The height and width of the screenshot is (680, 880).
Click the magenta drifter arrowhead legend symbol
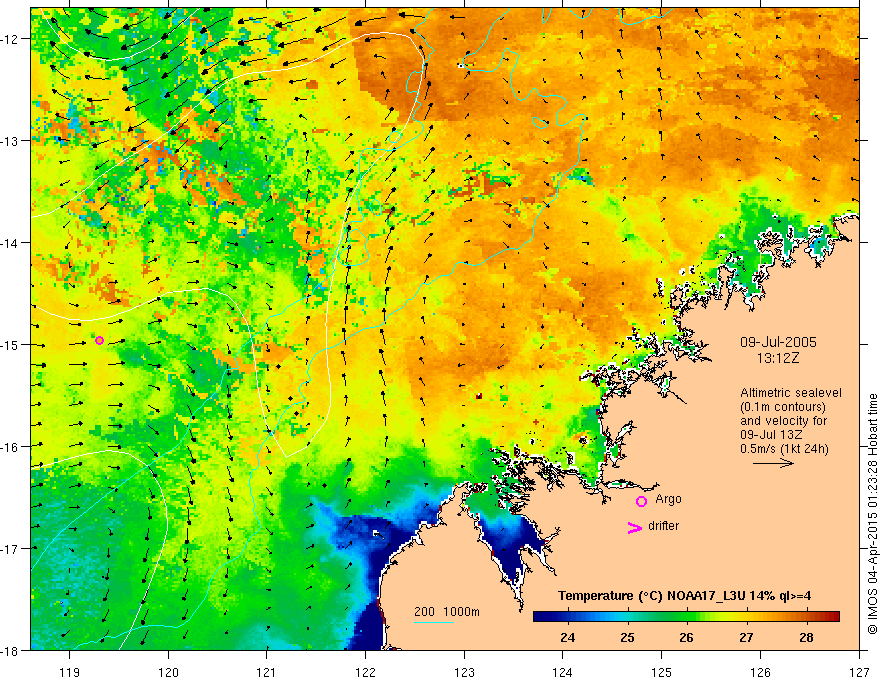[x=634, y=527]
